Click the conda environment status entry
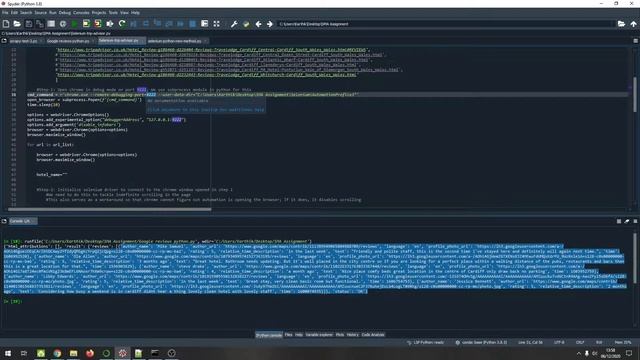This screenshot has width=640, height=360. pos(481,342)
